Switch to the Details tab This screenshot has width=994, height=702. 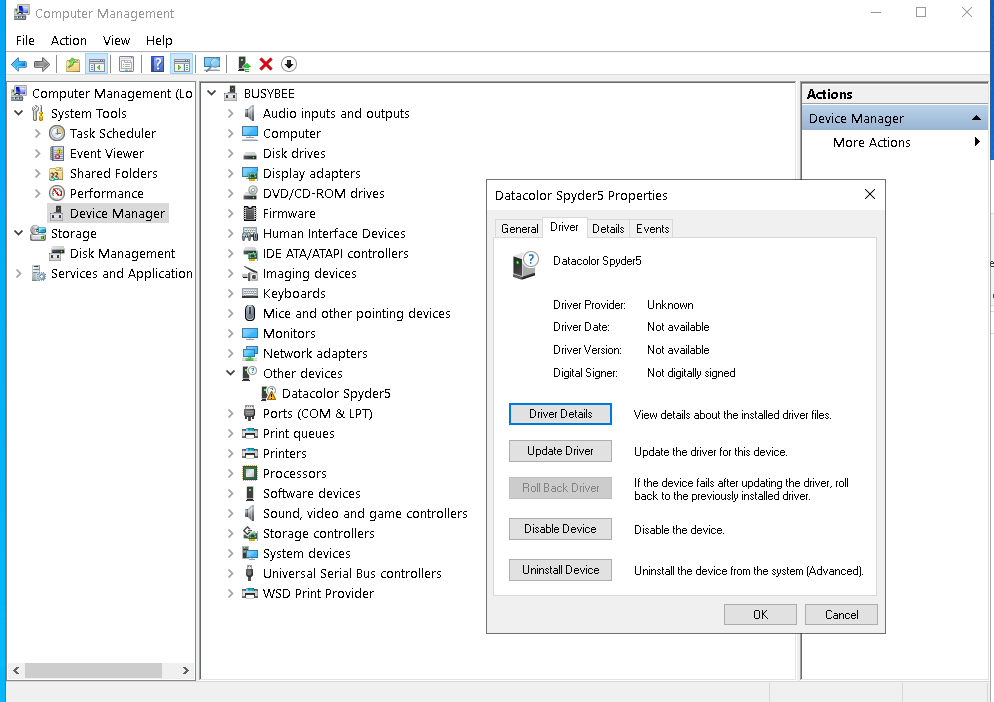608,229
